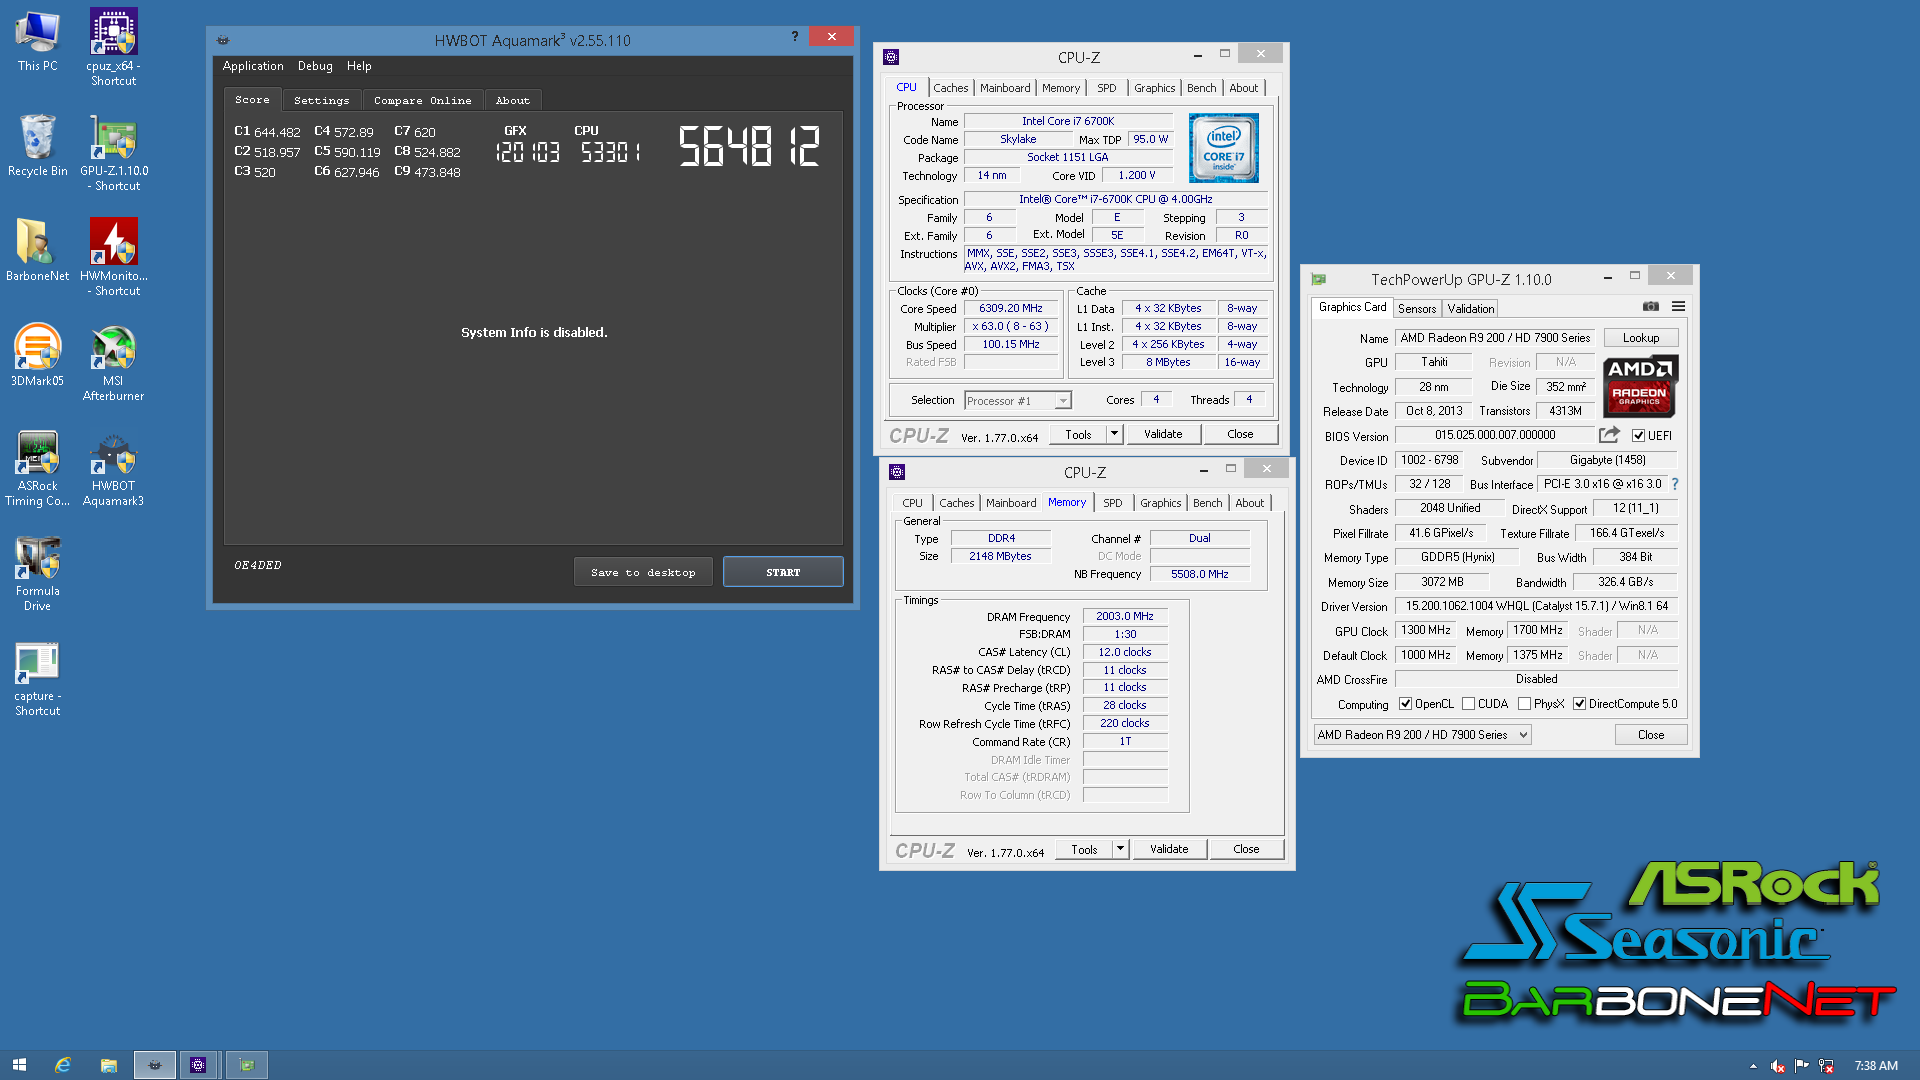Open SPD tab in lower CPU-Z

tap(1112, 503)
